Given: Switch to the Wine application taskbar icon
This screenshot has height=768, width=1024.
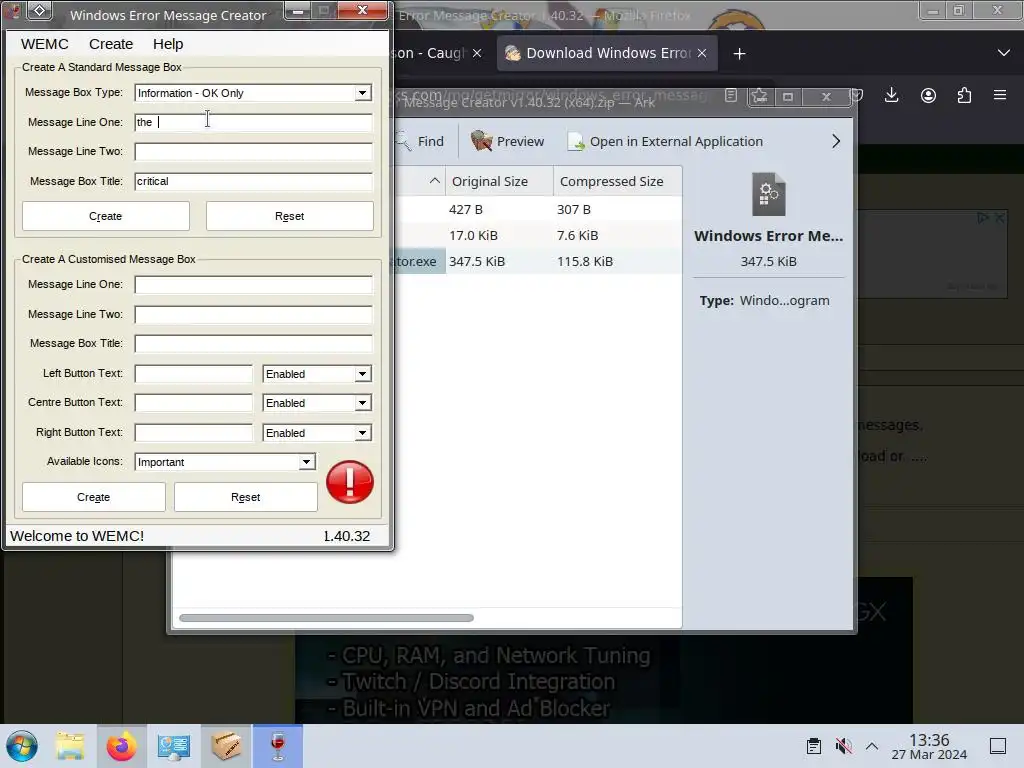Looking at the screenshot, I should point(278,746).
